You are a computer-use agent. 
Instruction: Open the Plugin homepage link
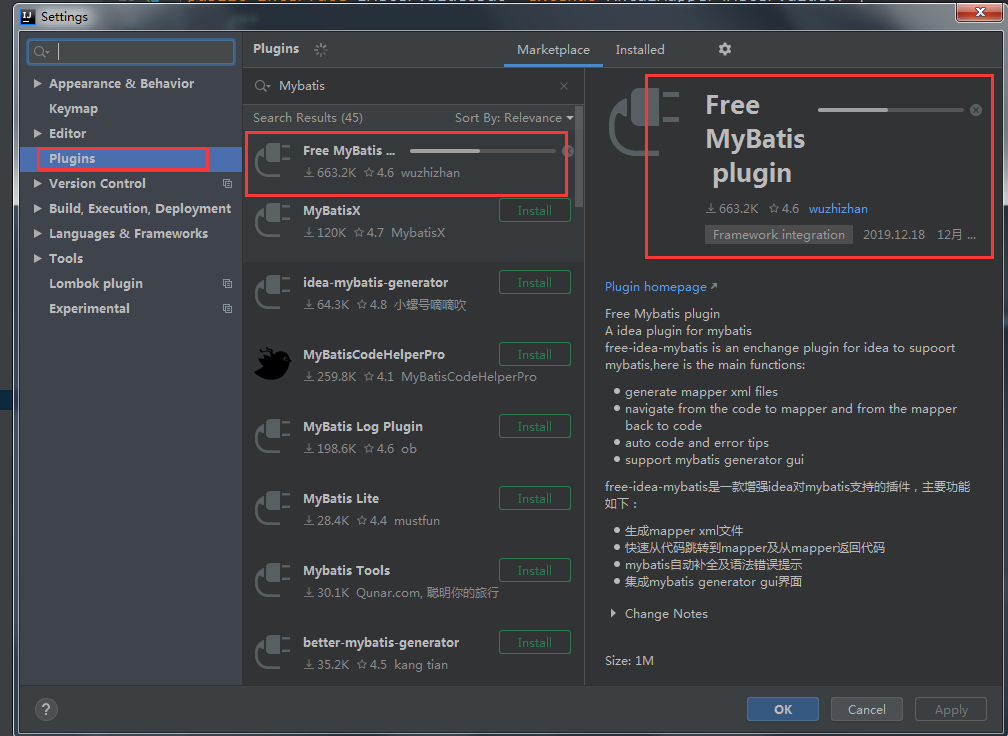coord(656,287)
